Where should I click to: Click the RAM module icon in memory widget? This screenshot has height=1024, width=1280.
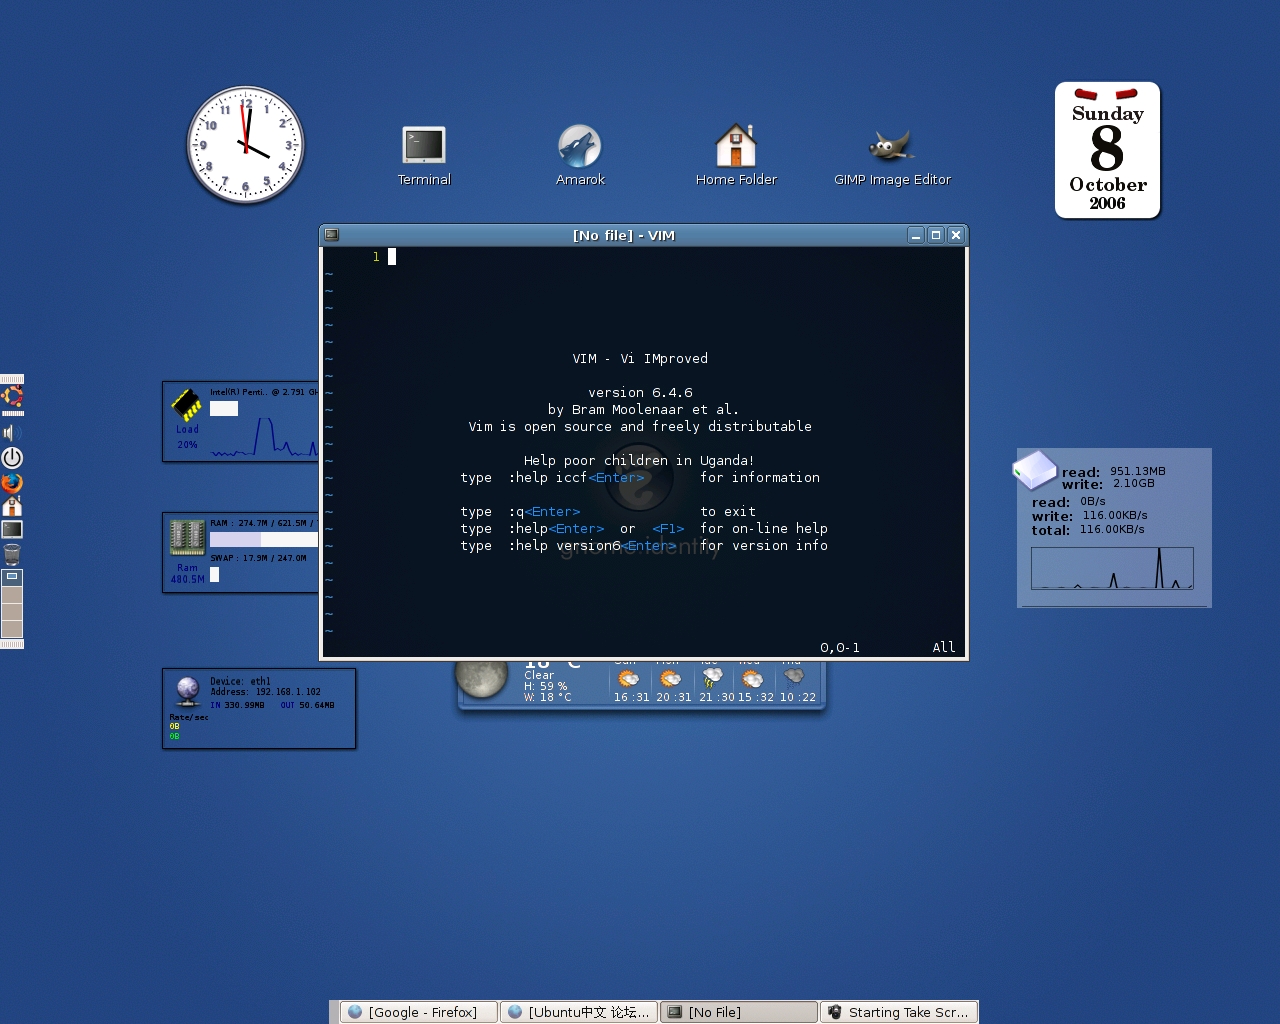pos(187,538)
